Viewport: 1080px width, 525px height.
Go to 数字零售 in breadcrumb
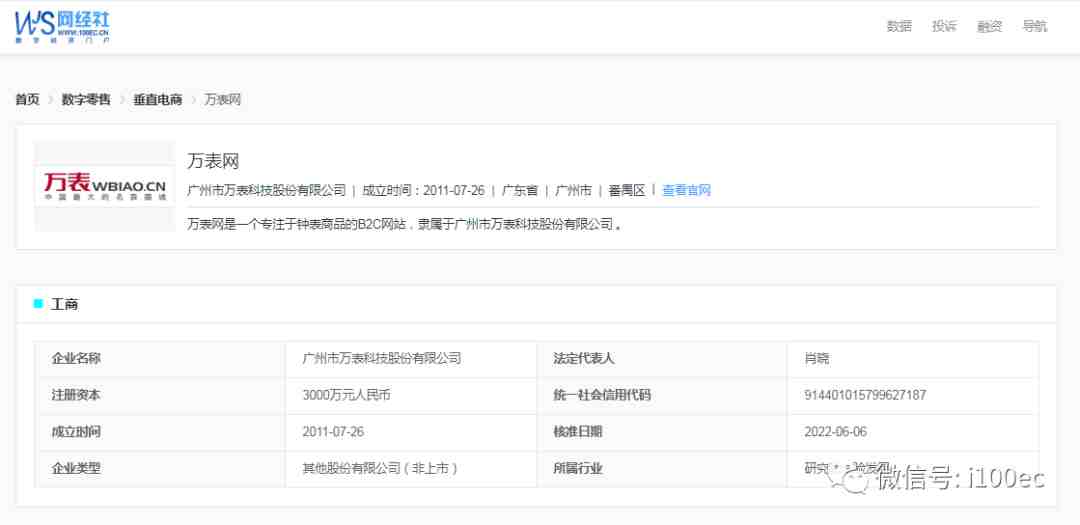click(x=86, y=99)
